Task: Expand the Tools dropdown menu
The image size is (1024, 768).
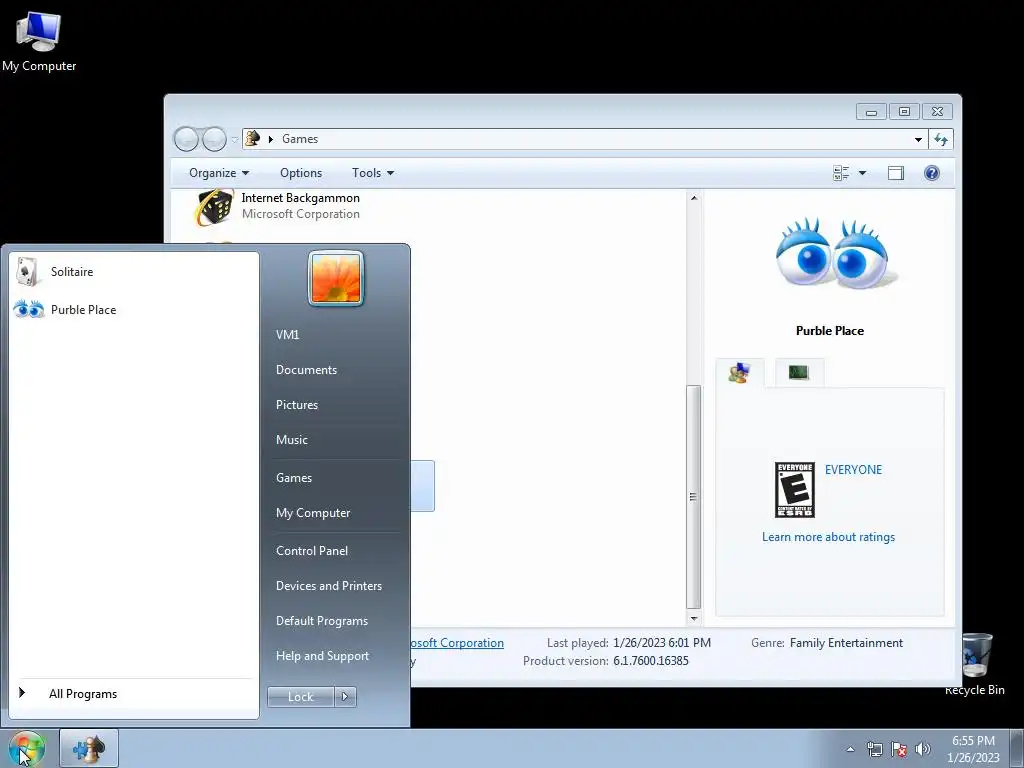Action: click(373, 173)
